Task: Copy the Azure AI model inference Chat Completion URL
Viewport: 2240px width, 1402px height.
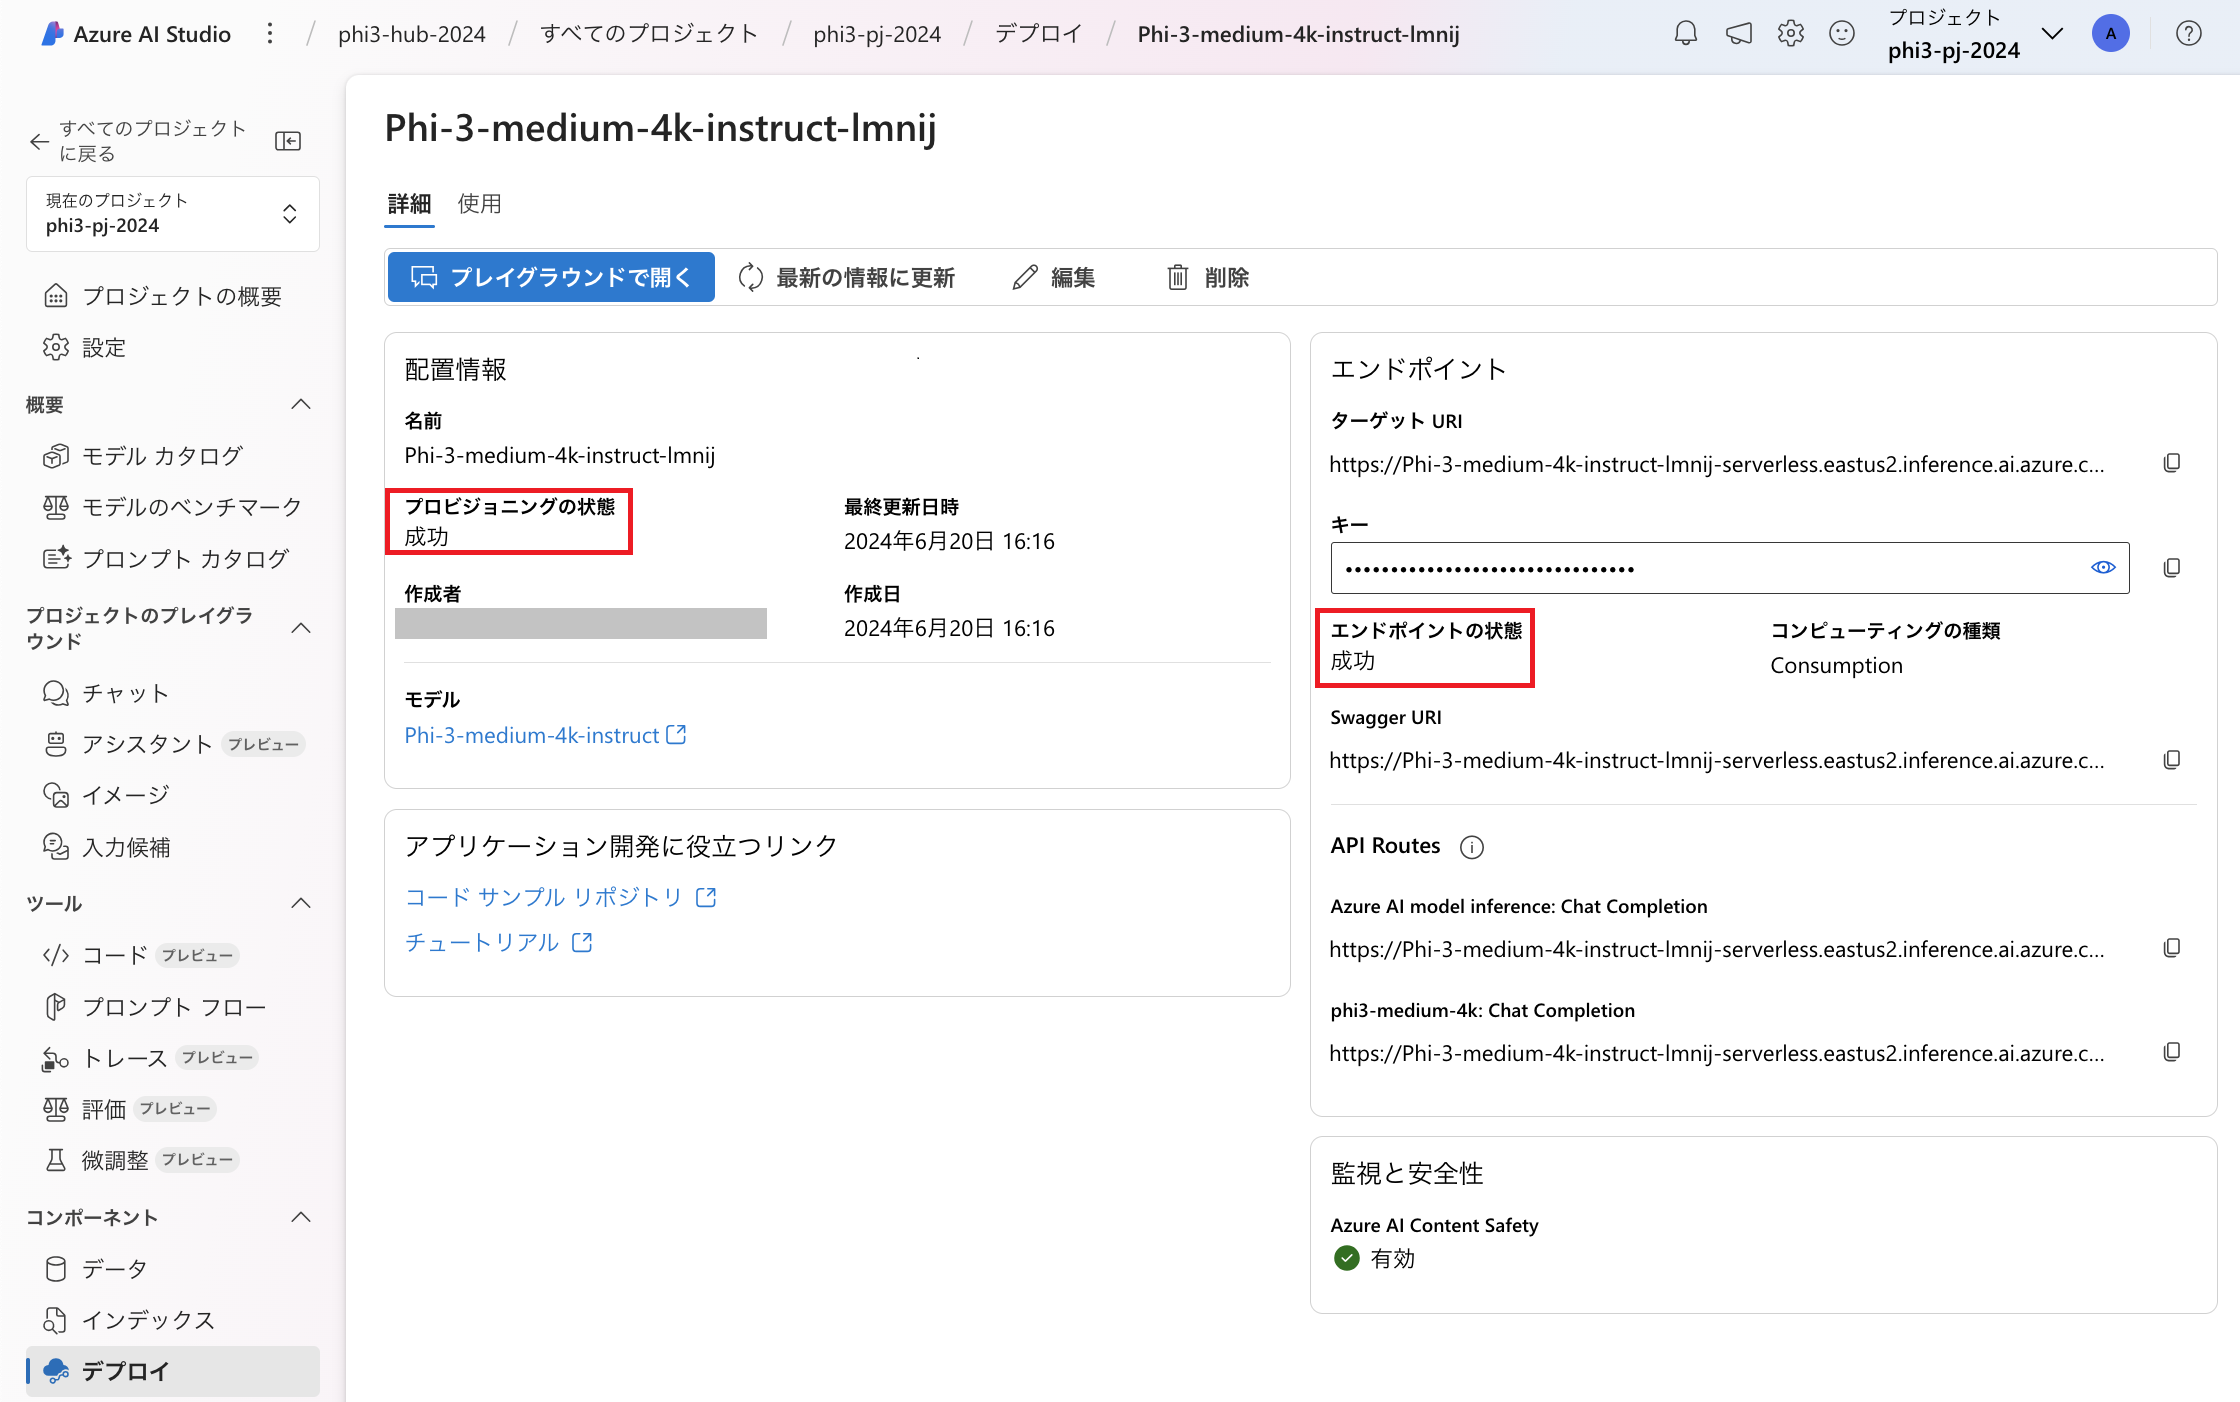Action: [2172, 948]
